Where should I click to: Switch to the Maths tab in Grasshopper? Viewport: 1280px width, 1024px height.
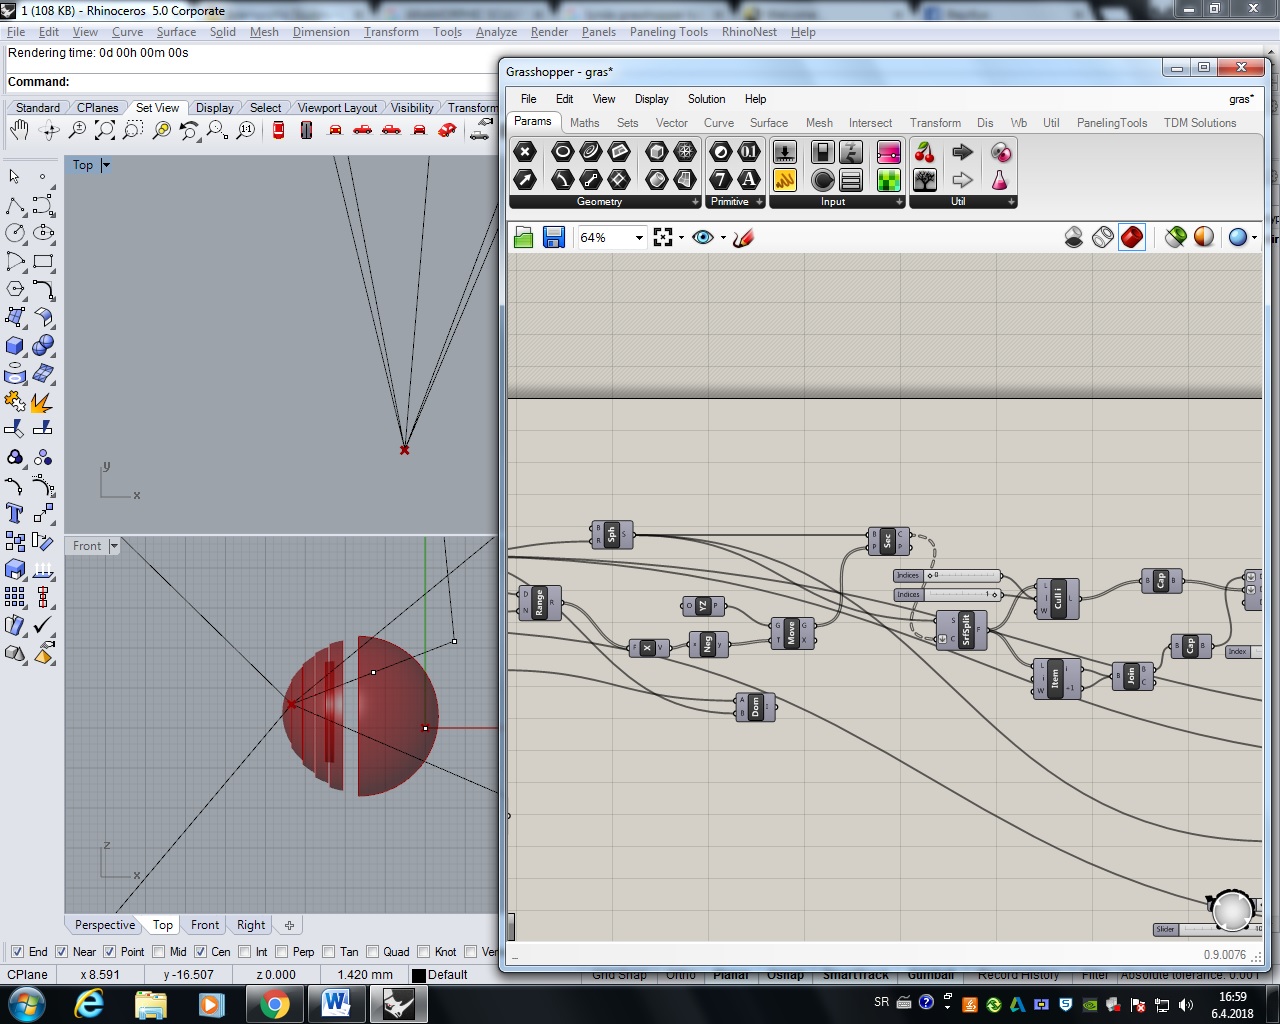[x=585, y=123]
